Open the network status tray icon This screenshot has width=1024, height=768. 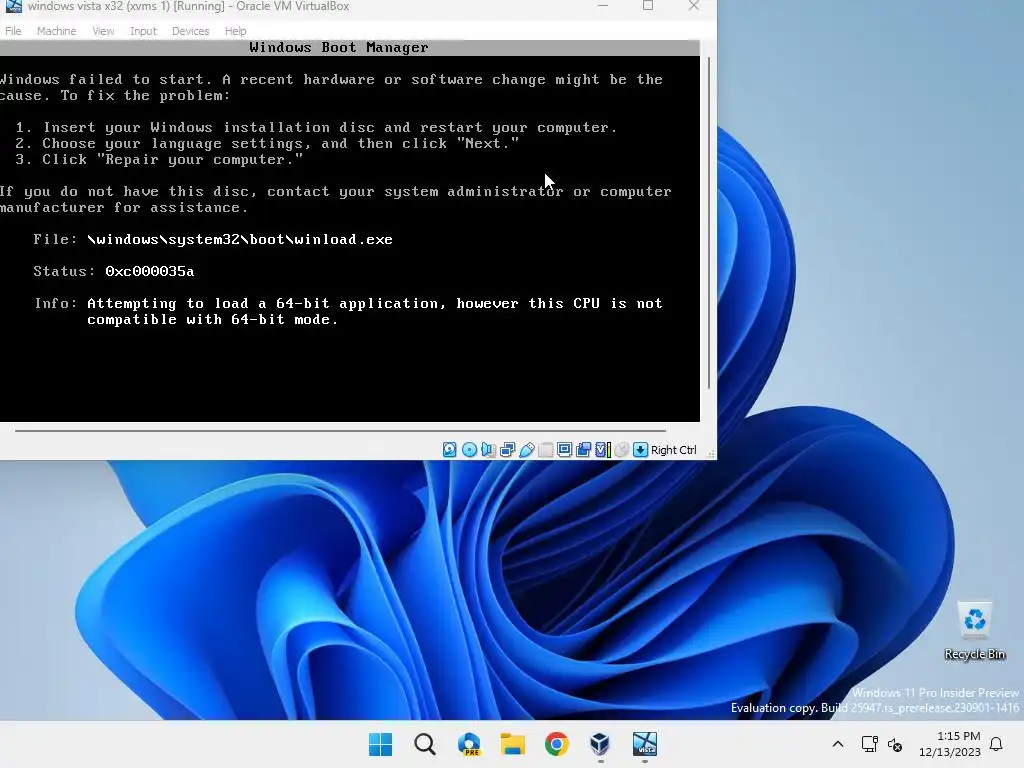869,744
